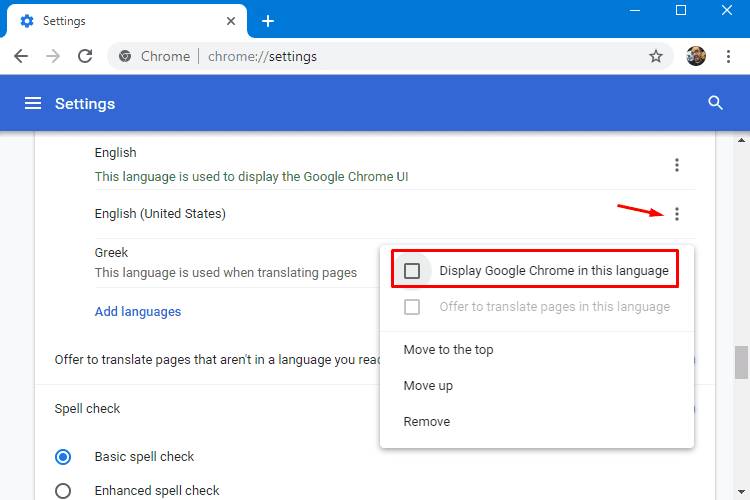Viewport: 750px width, 500px height.
Task: Open more actions for English (United States)
Action: [676, 214]
